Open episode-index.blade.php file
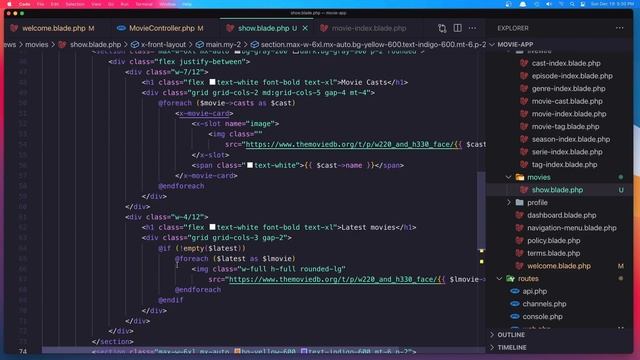The width and height of the screenshot is (640, 360). (572, 76)
